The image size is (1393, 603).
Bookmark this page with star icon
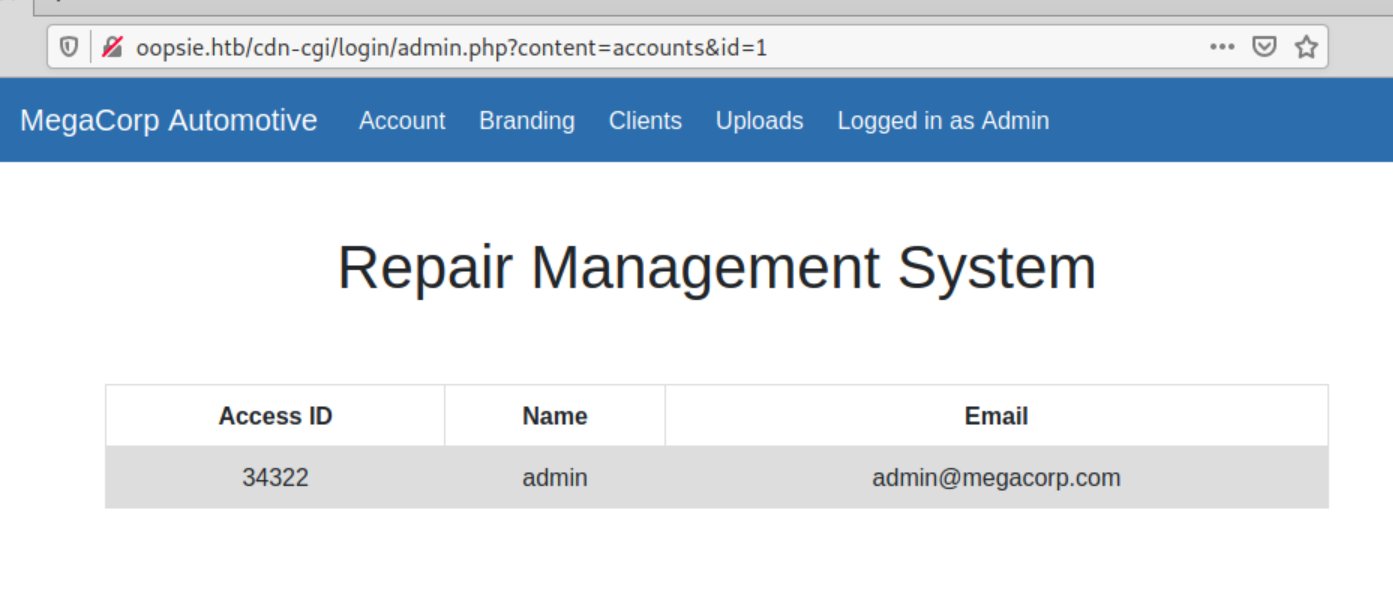click(1306, 47)
